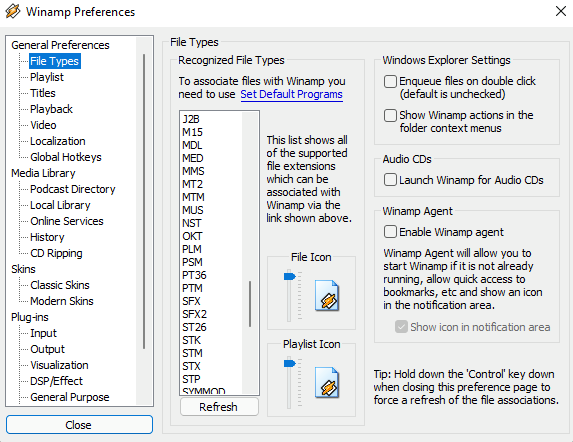Select NST extension in the list
Viewport: 573px width, 442px height.
[x=191, y=223]
